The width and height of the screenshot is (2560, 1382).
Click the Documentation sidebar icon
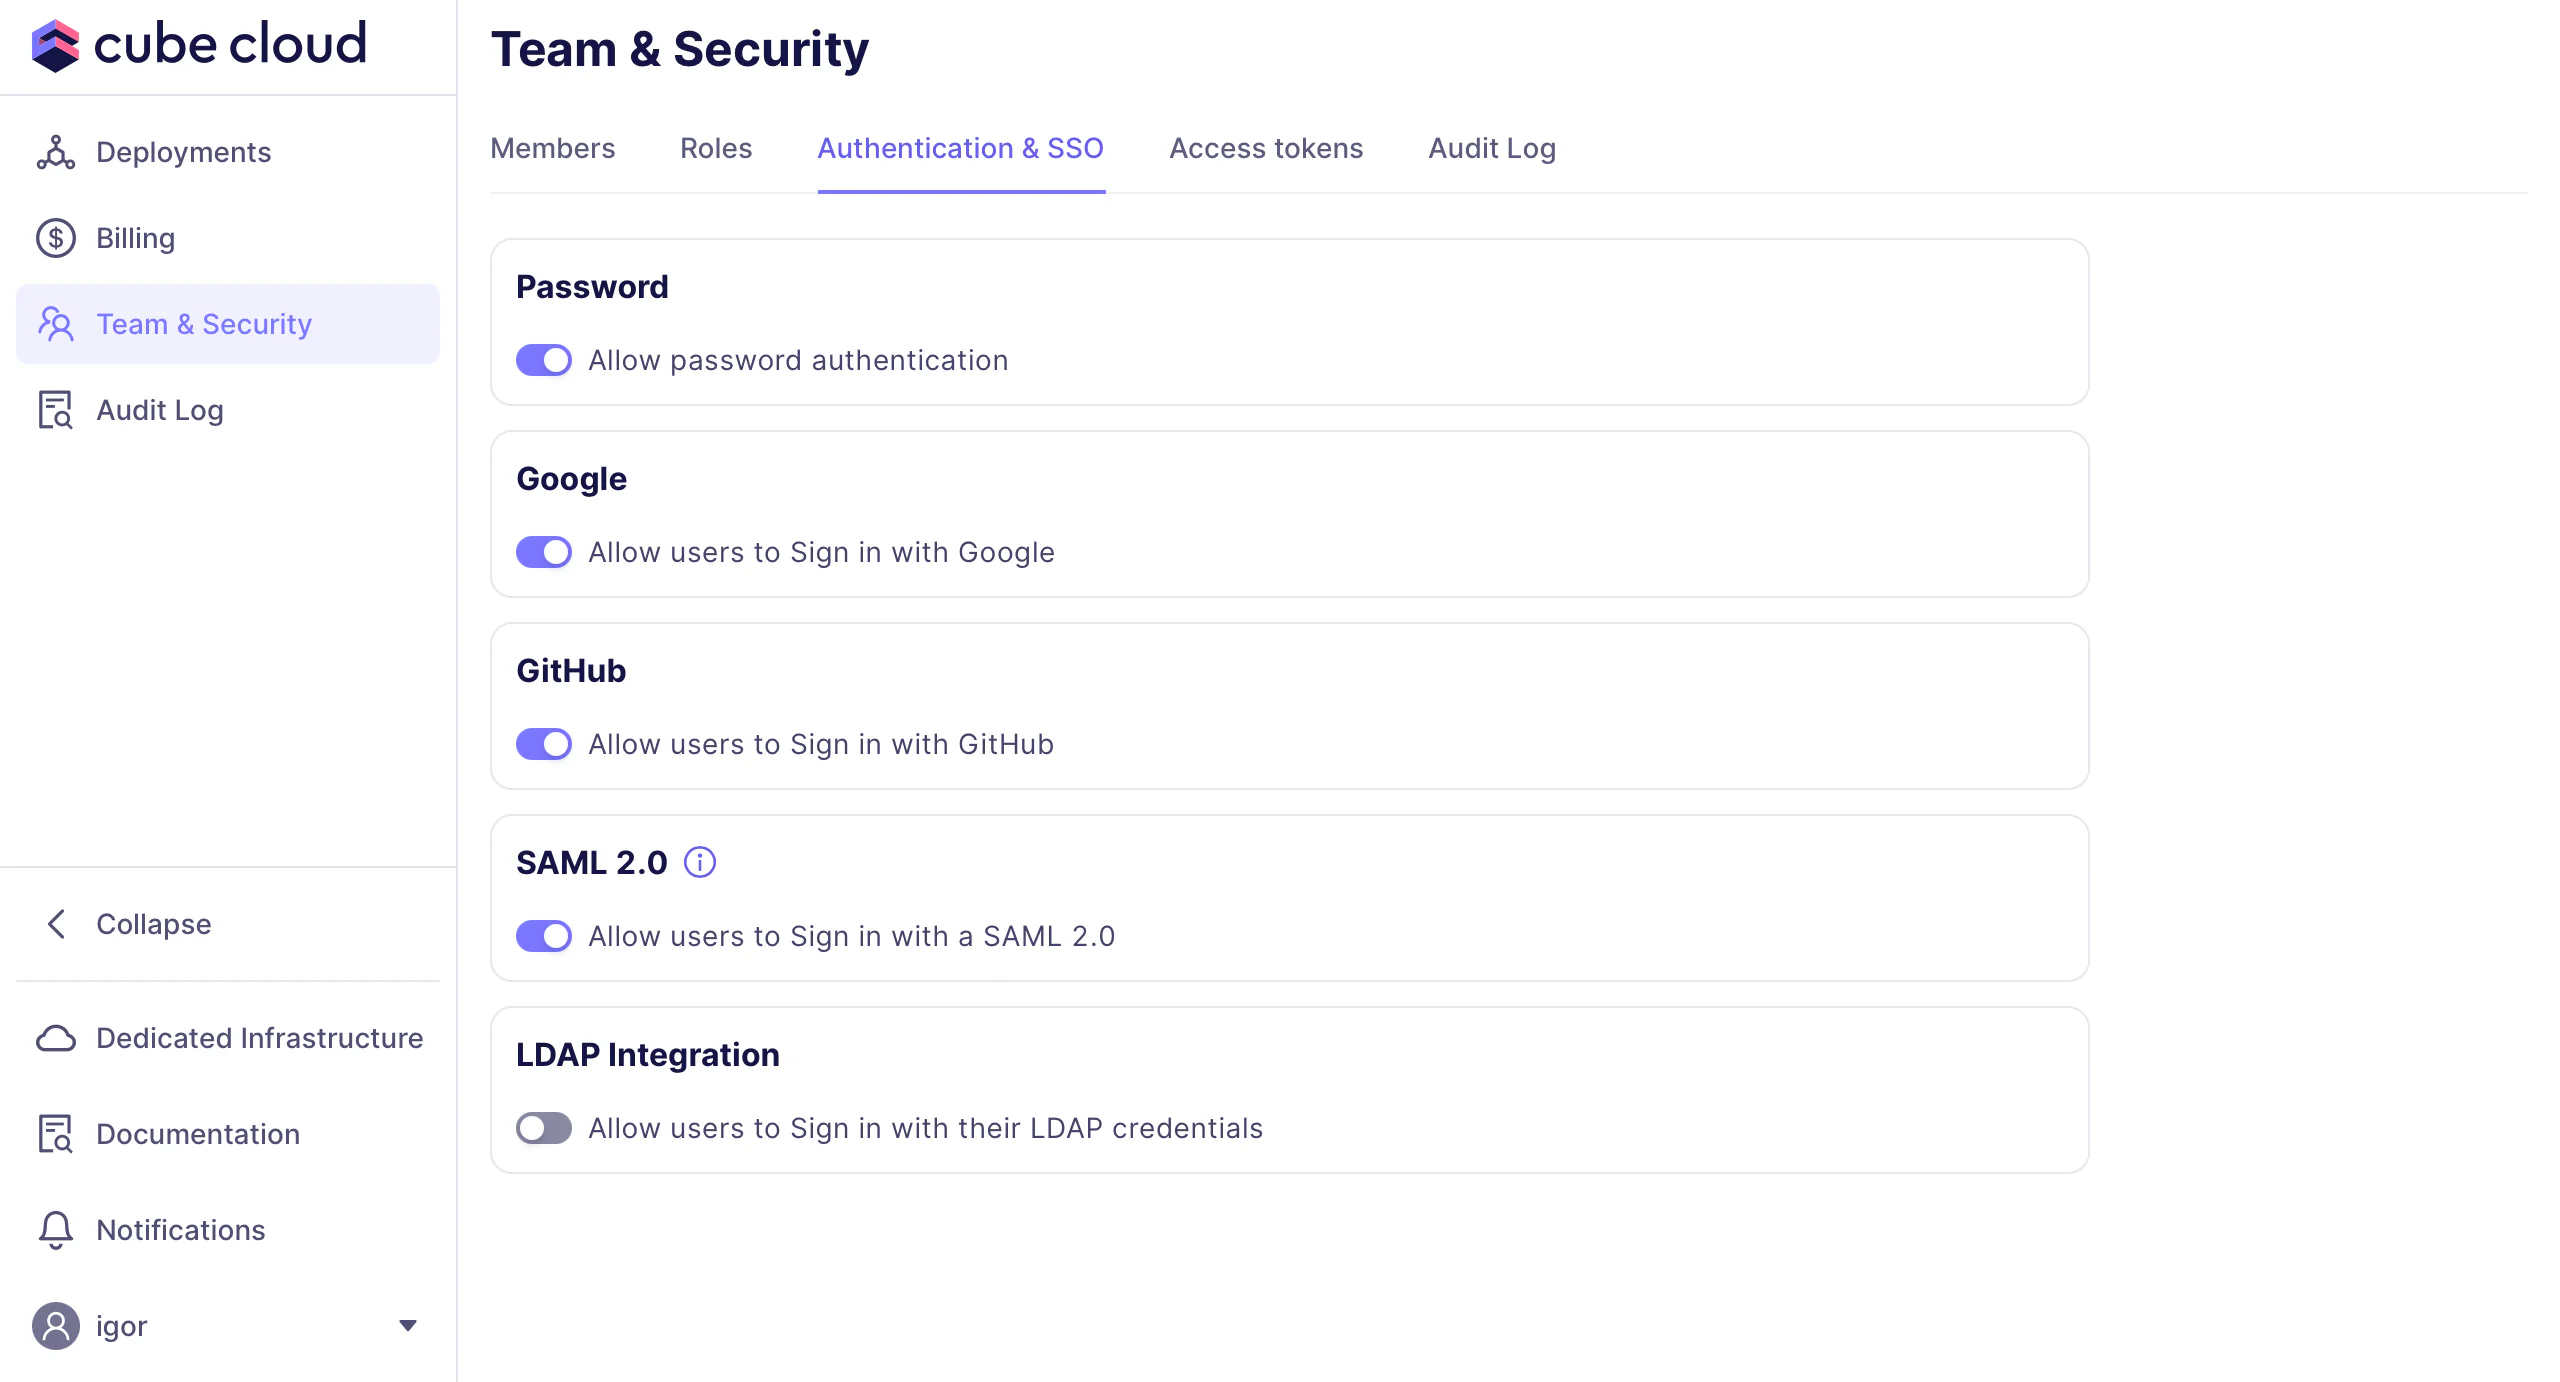tap(55, 1134)
